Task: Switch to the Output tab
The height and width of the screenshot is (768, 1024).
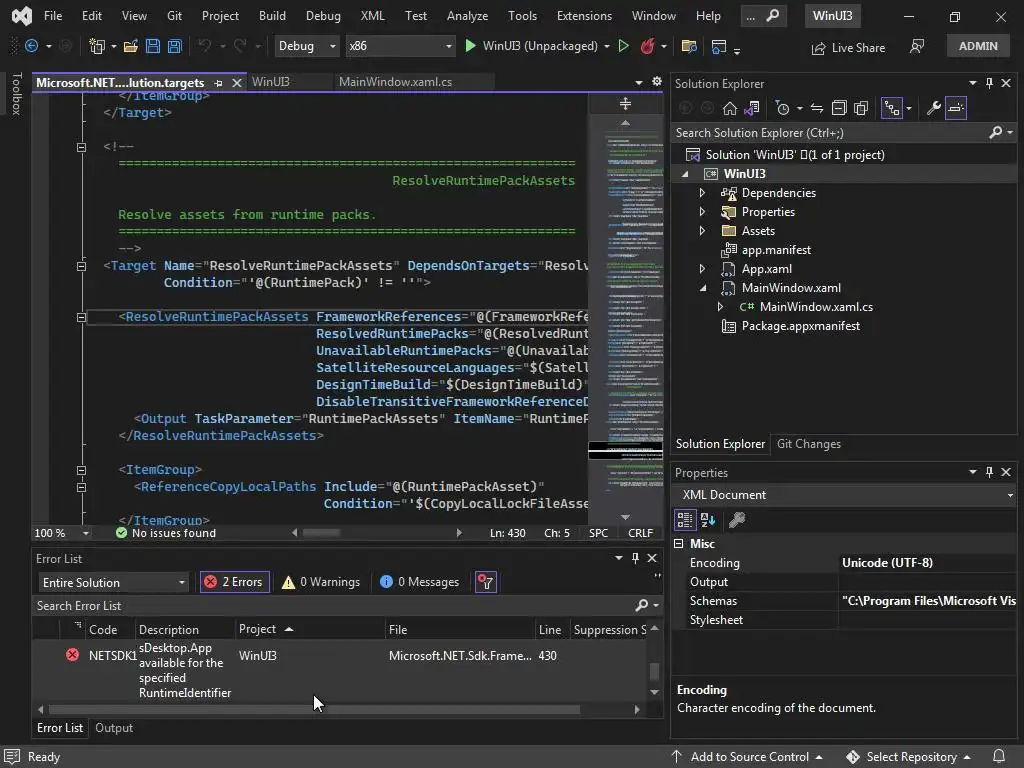Action: [114, 728]
